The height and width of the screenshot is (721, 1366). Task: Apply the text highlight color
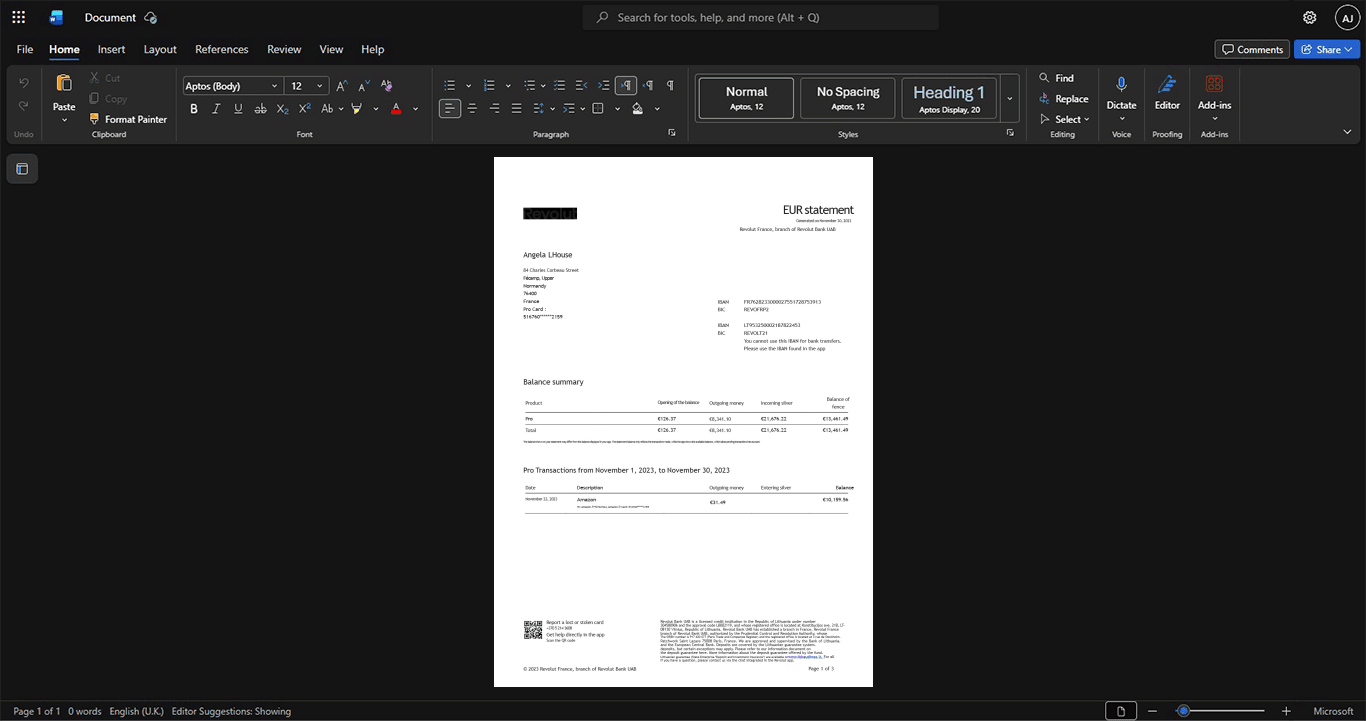coord(358,108)
